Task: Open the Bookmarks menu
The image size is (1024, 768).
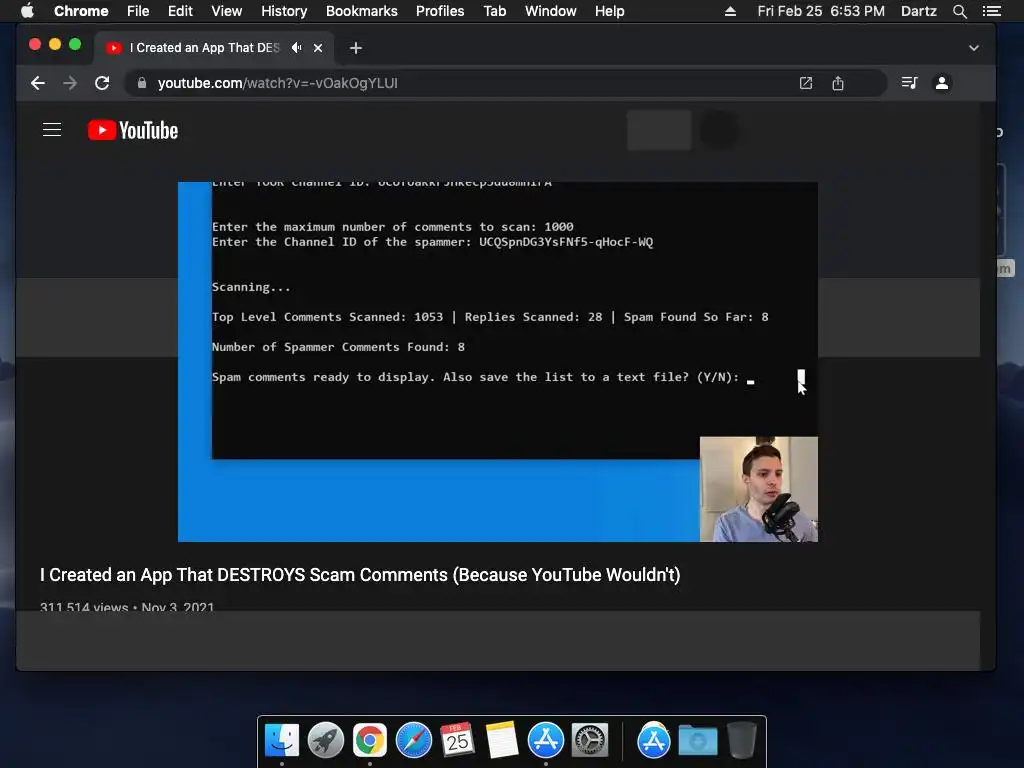Action: coord(362,11)
